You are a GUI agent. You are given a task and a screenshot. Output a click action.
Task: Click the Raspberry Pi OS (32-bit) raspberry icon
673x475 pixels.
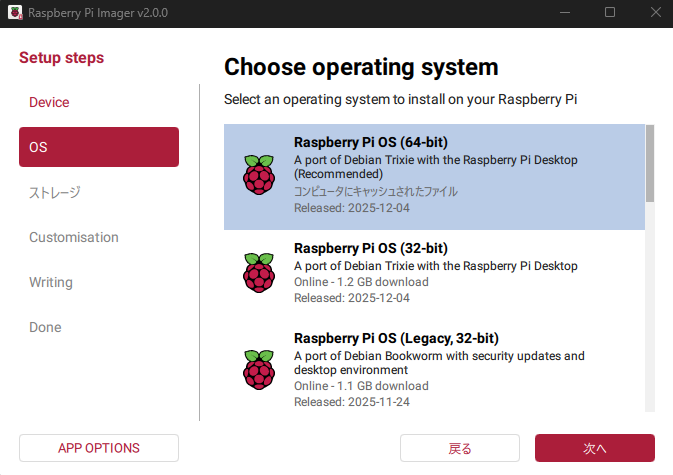coord(258,272)
